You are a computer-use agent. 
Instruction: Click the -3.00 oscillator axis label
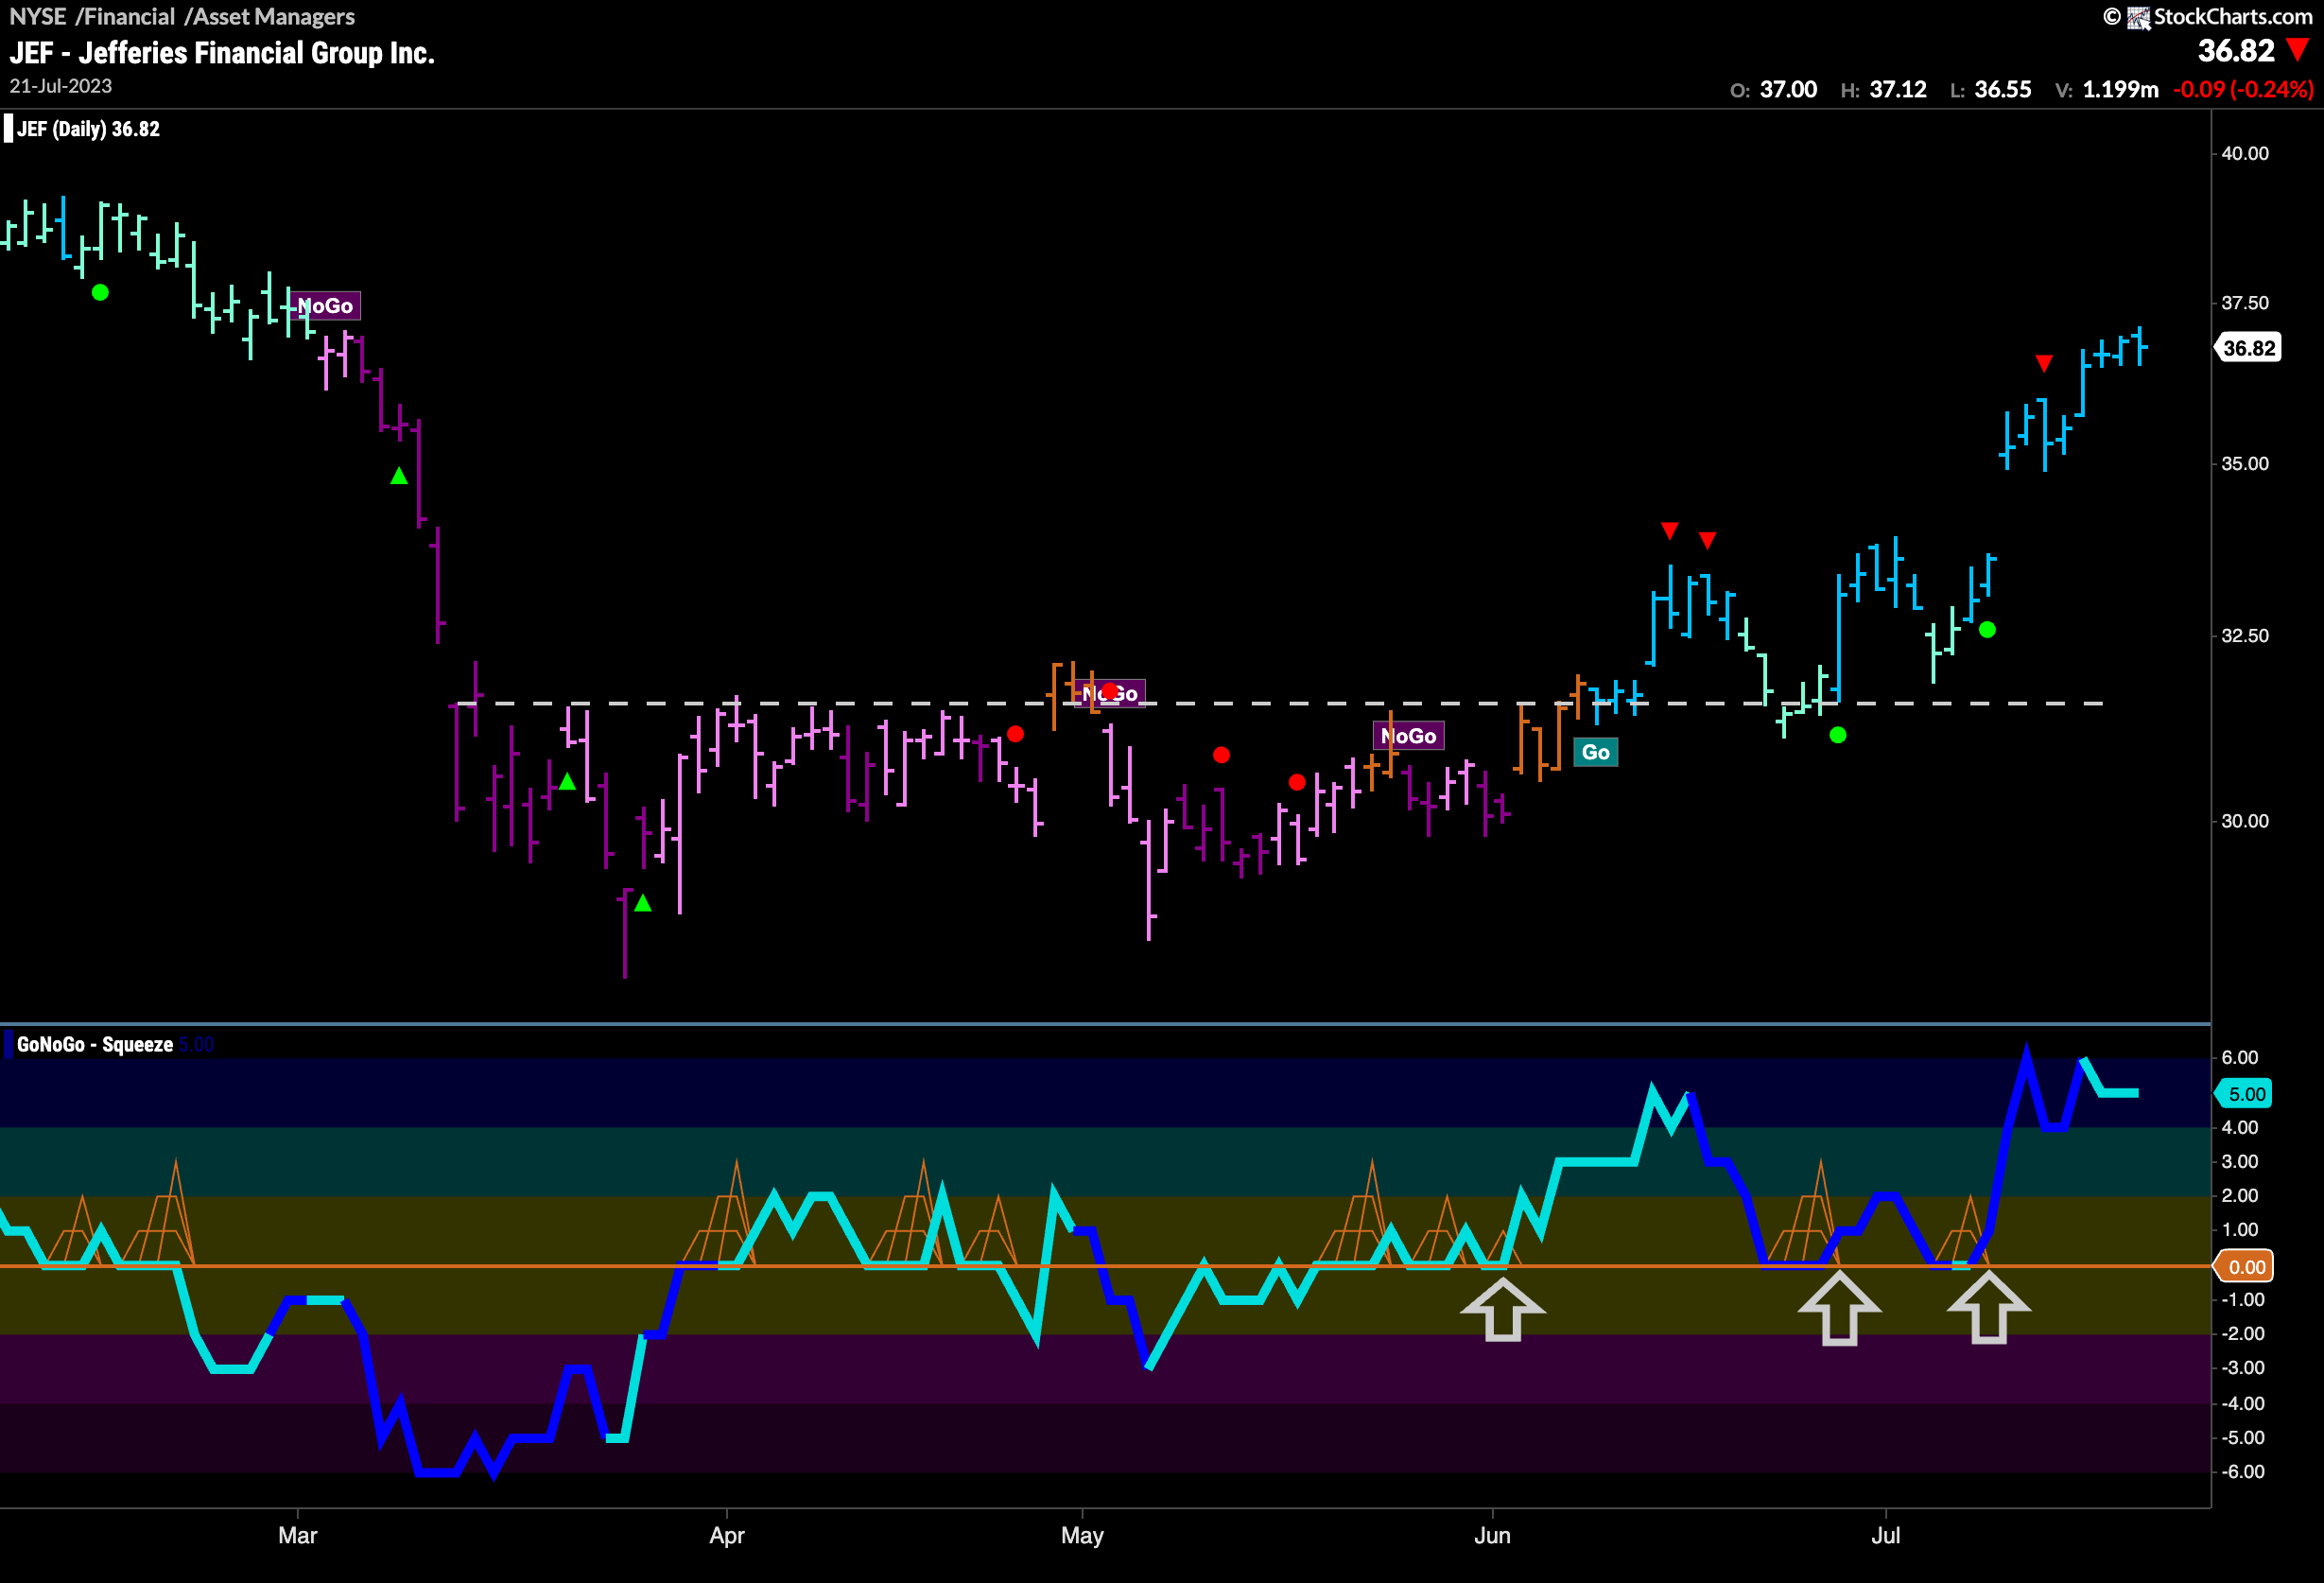[2243, 1368]
